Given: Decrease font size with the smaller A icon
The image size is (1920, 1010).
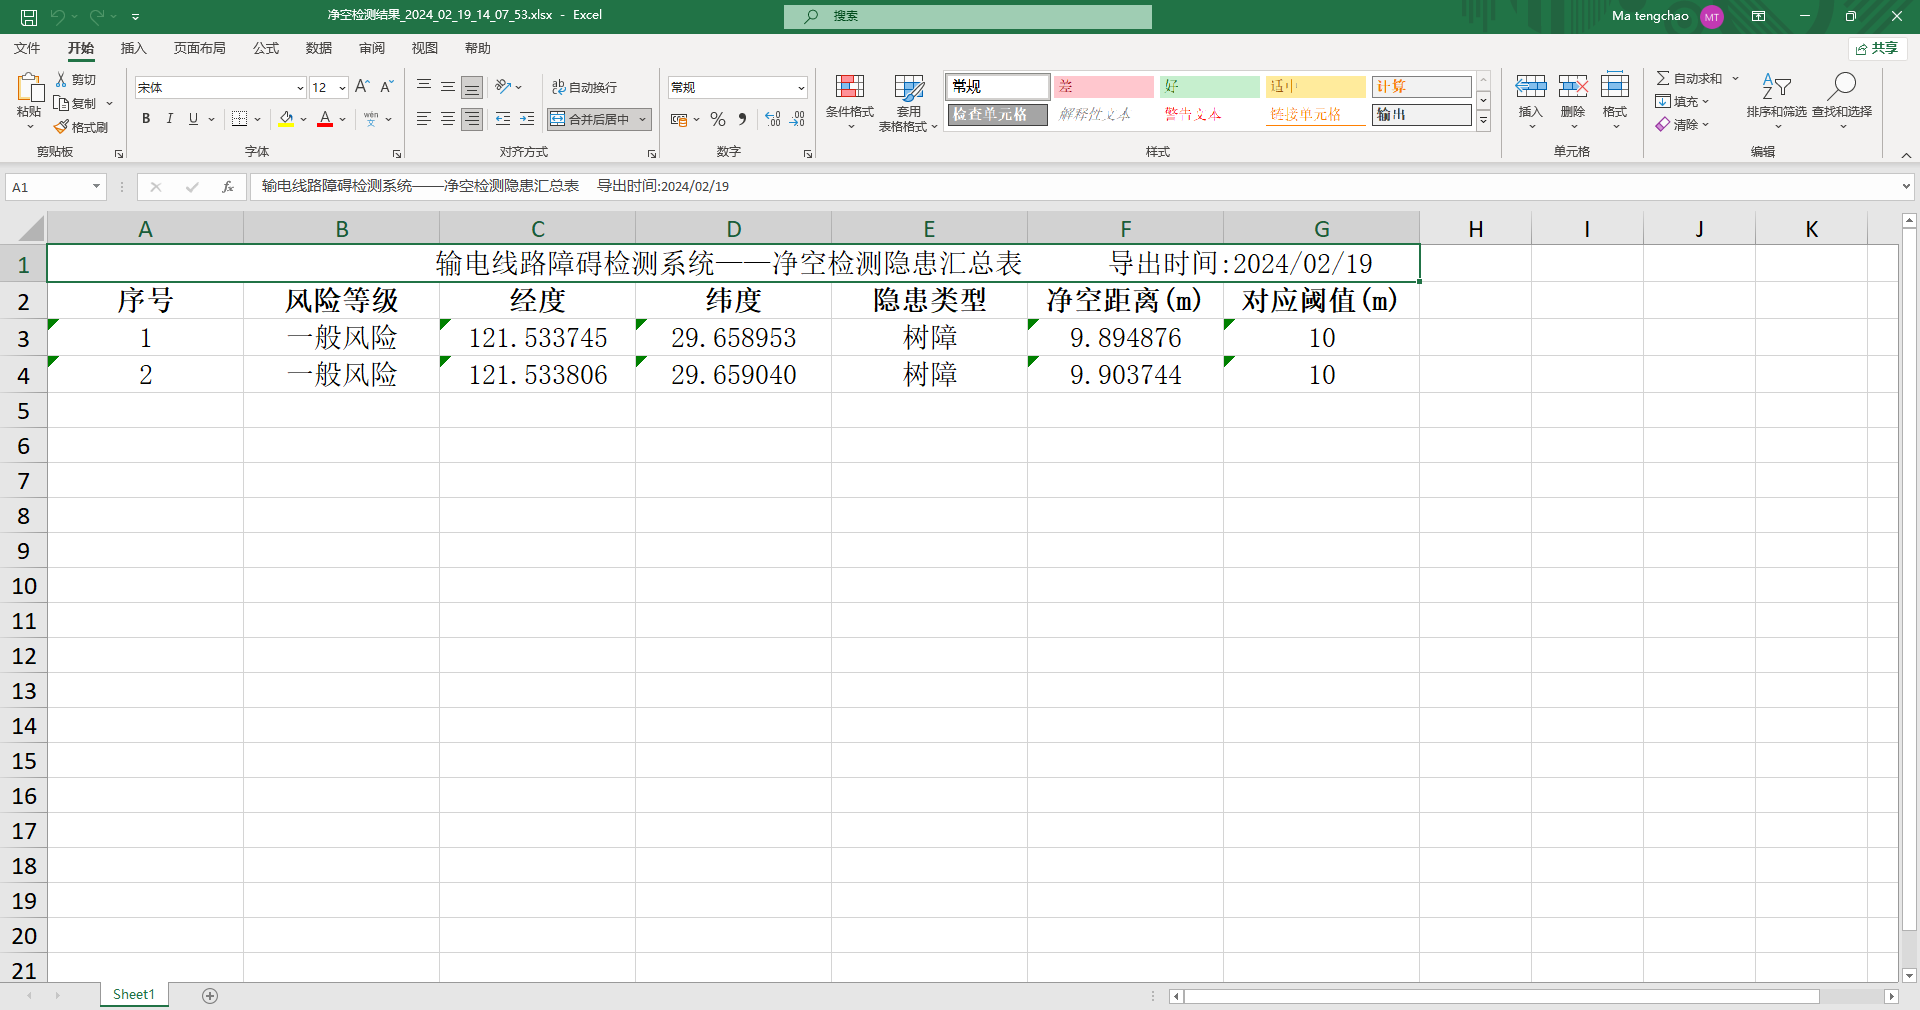Looking at the screenshot, I should (x=386, y=87).
